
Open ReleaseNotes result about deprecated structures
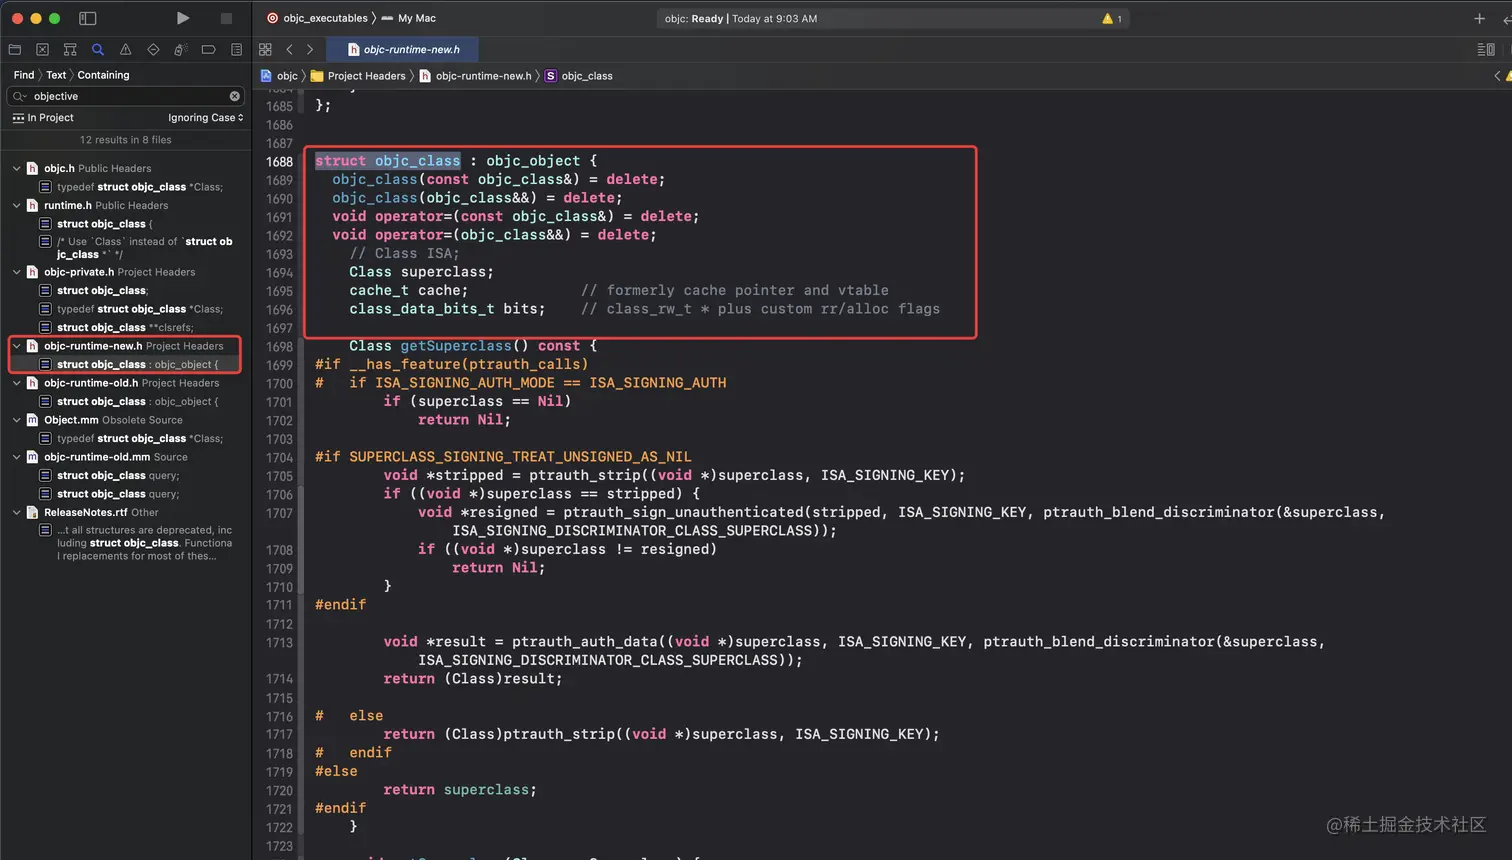pyautogui.click(x=126, y=543)
